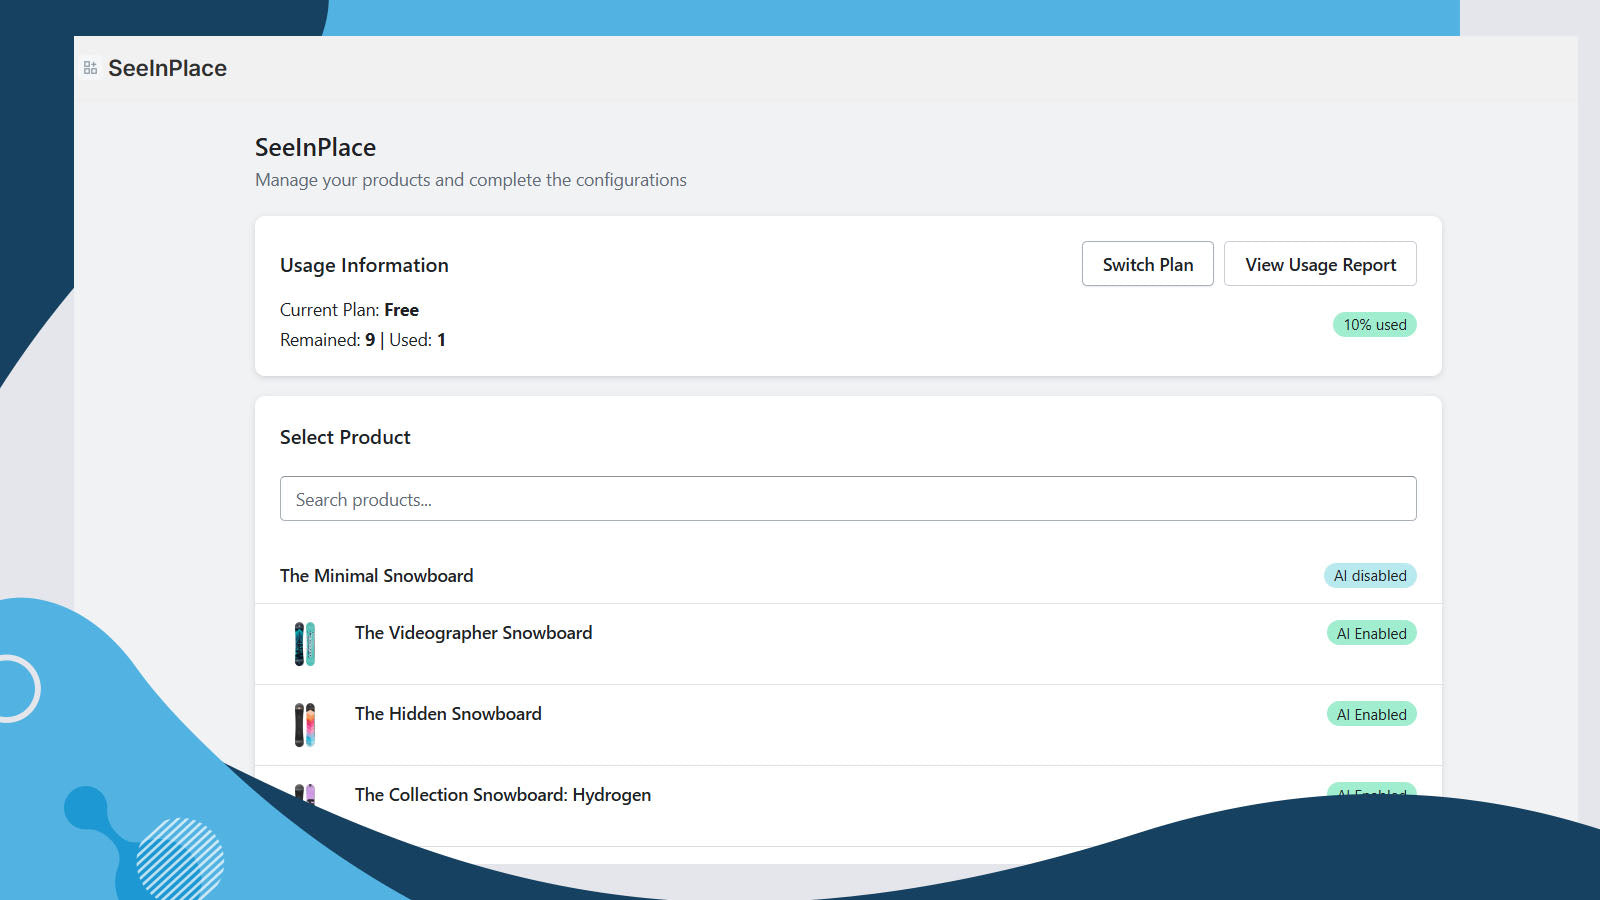Select The Collection Snowboard: Hydrogen title
The width and height of the screenshot is (1600, 900).
pos(502,795)
